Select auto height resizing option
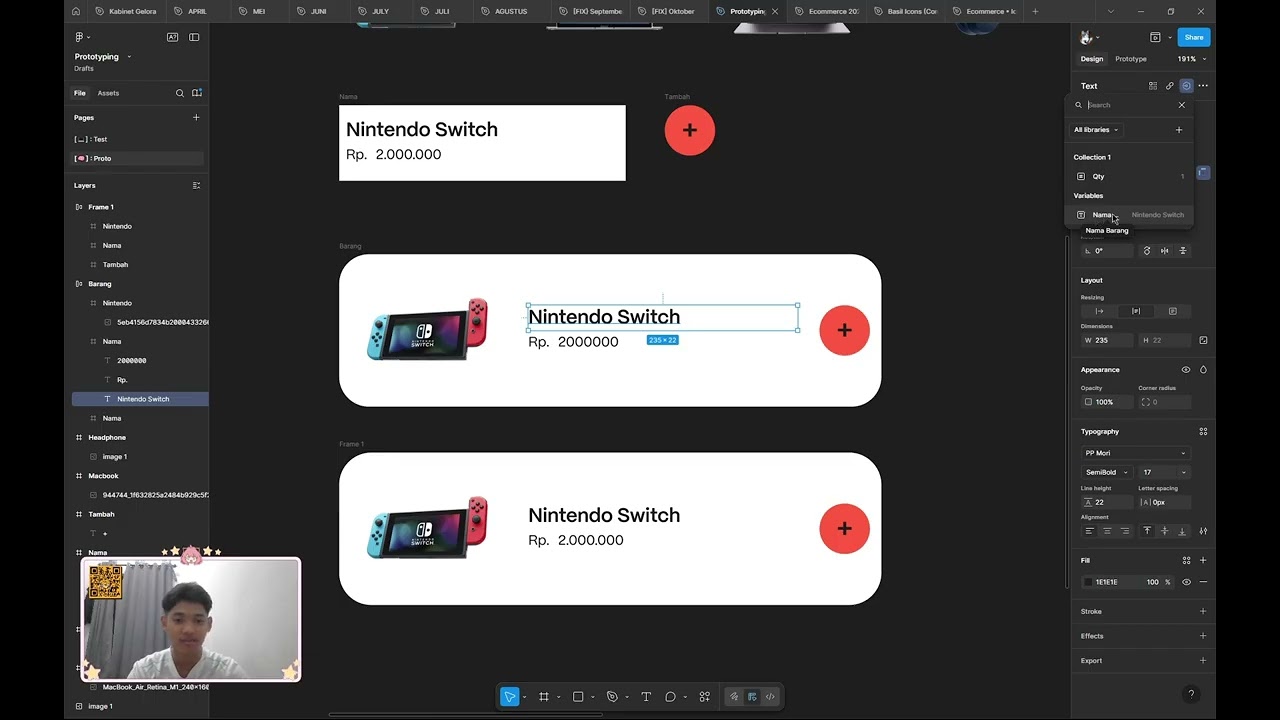This screenshot has width=1280, height=720. click(x=1136, y=311)
